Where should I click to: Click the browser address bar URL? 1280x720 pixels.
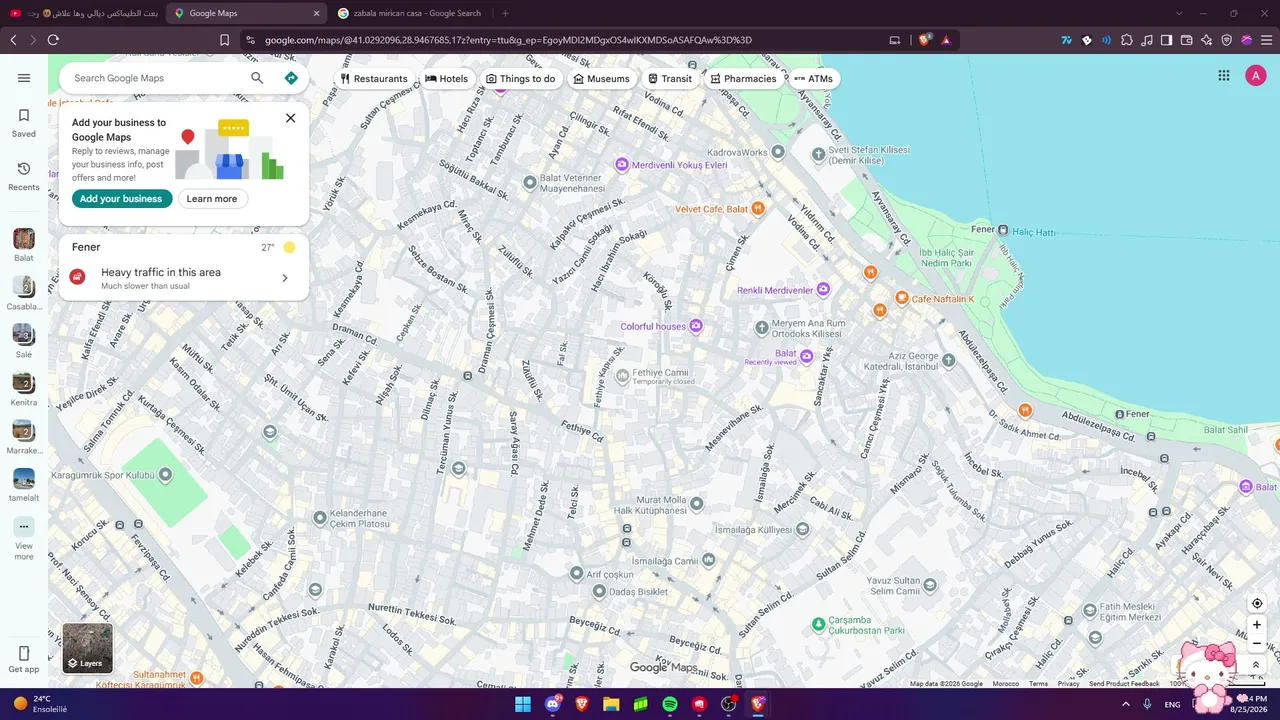point(508,40)
